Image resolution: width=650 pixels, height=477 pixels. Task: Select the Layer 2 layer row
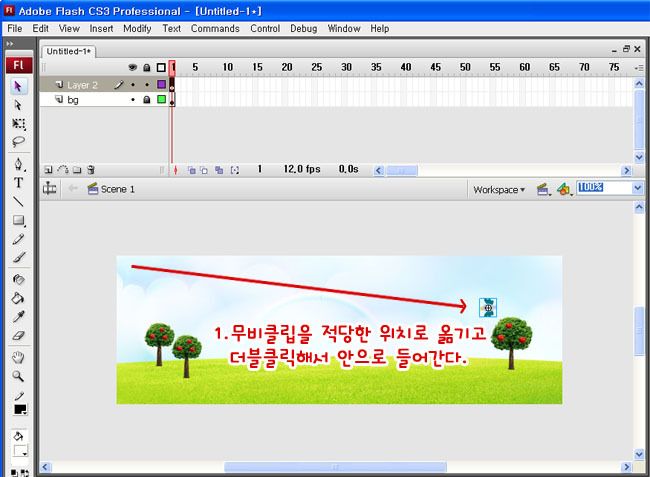[x=104, y=85]
